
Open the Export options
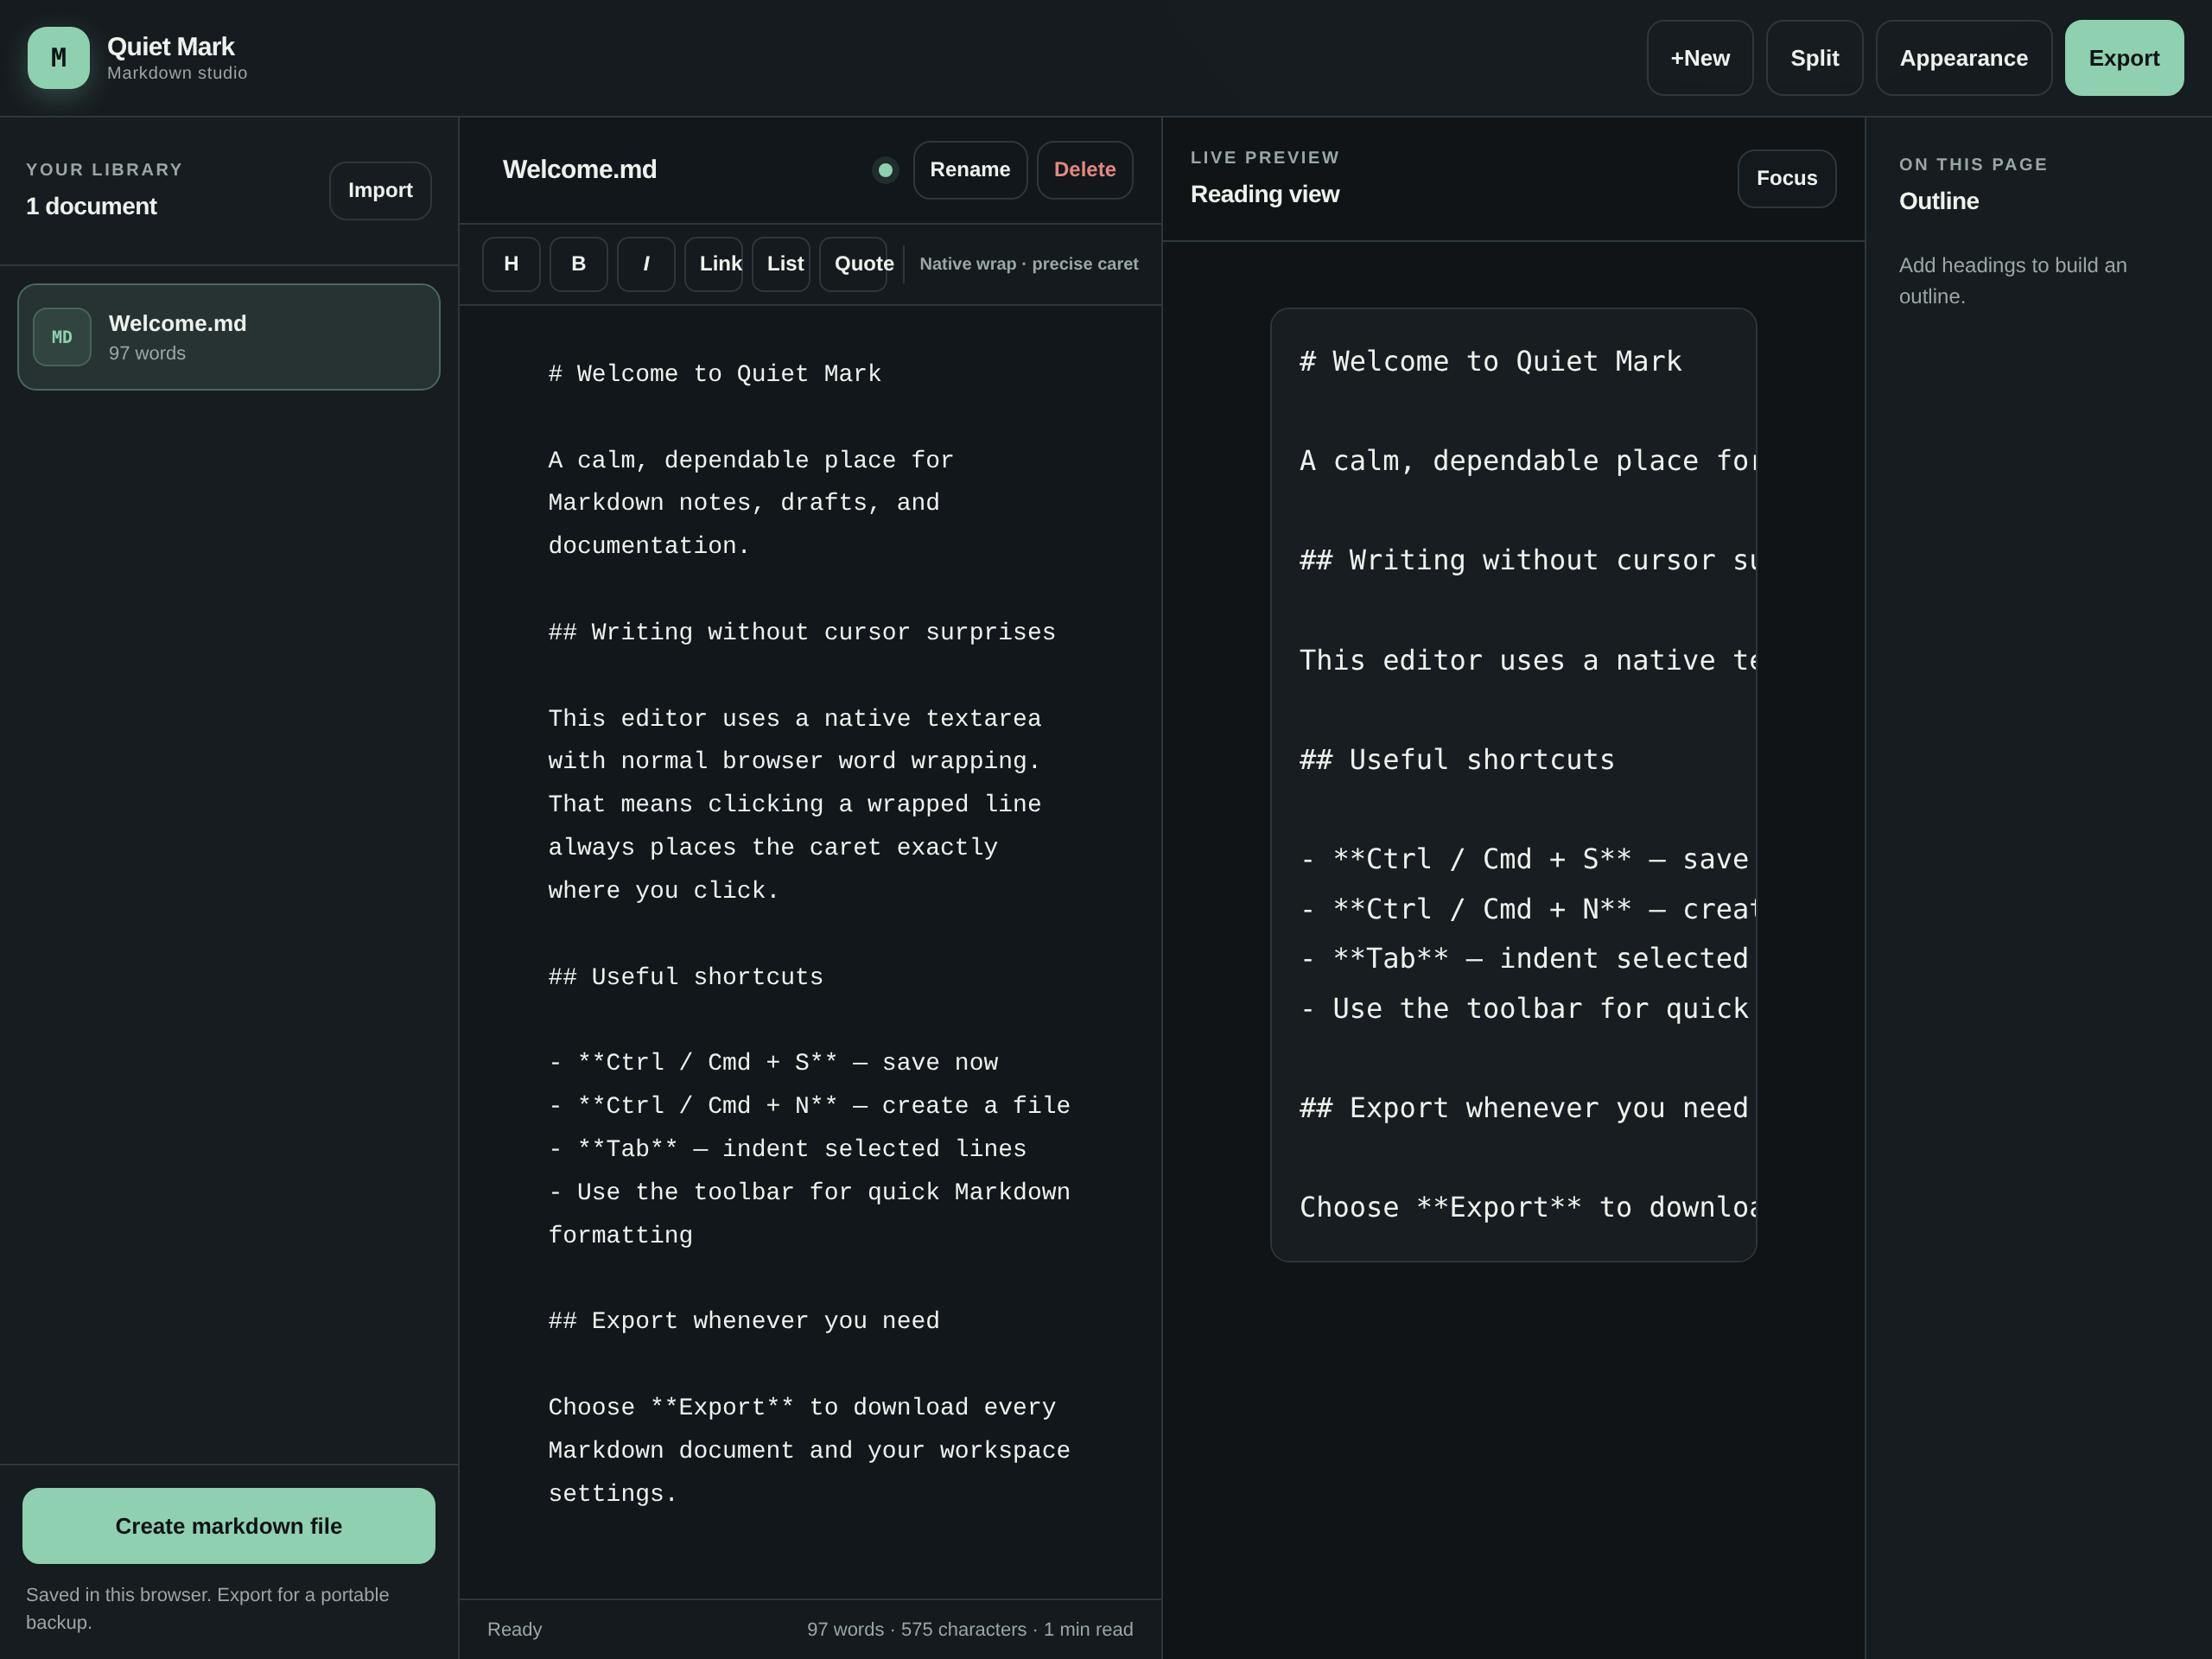pos(2124,58)
